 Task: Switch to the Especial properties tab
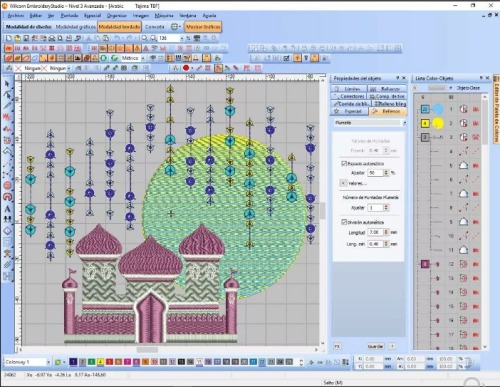[x=349, y=111]
